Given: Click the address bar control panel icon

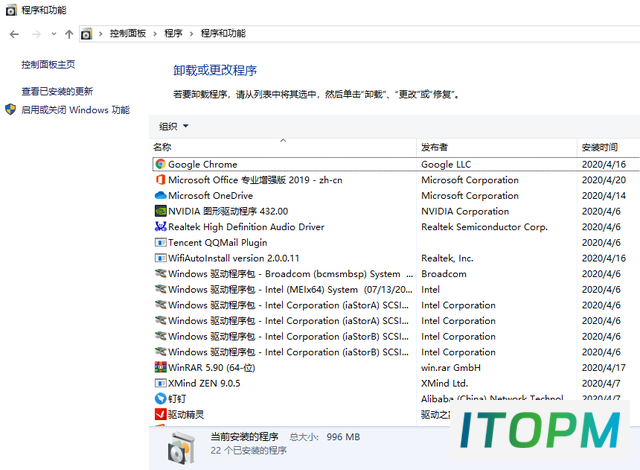Looking at the screenshot, I should click(x=86, y=34).
